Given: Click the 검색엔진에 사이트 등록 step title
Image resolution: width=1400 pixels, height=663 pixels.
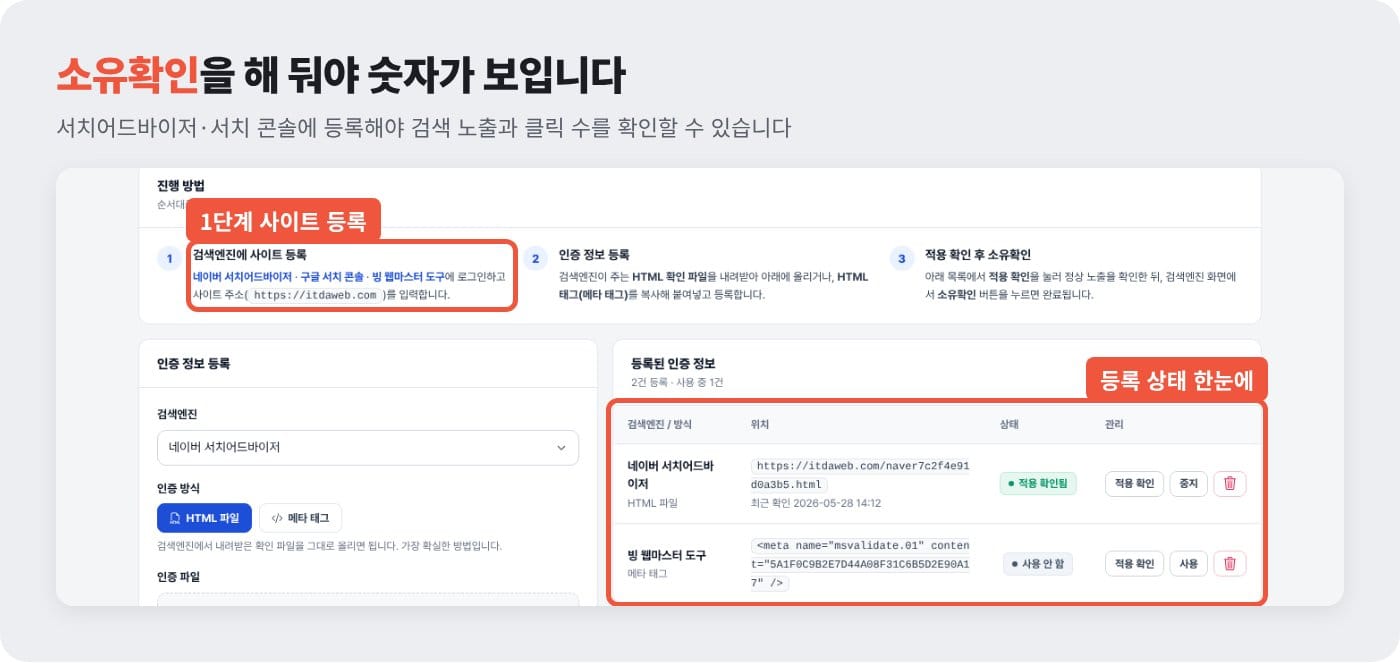Looking at the screenshot, I should (x=249, y=255).
